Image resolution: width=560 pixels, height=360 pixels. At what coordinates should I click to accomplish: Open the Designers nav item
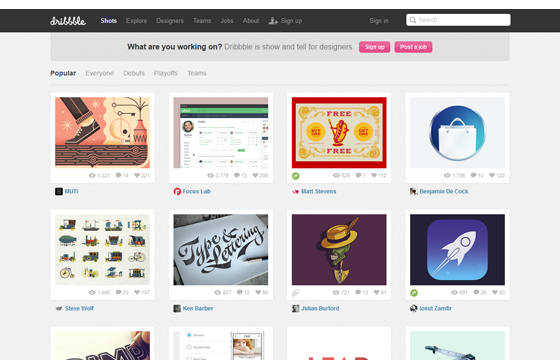pyautogui.click(x=170, y=21)
